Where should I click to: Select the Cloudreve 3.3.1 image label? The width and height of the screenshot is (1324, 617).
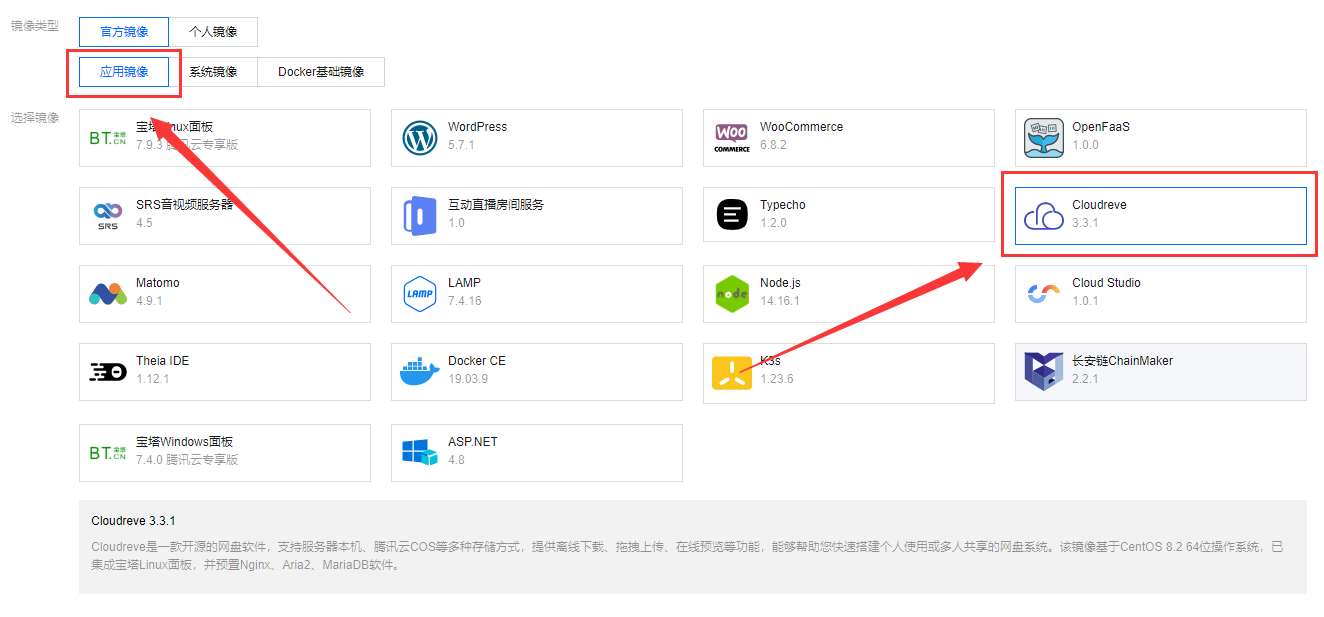(1099, 214)
